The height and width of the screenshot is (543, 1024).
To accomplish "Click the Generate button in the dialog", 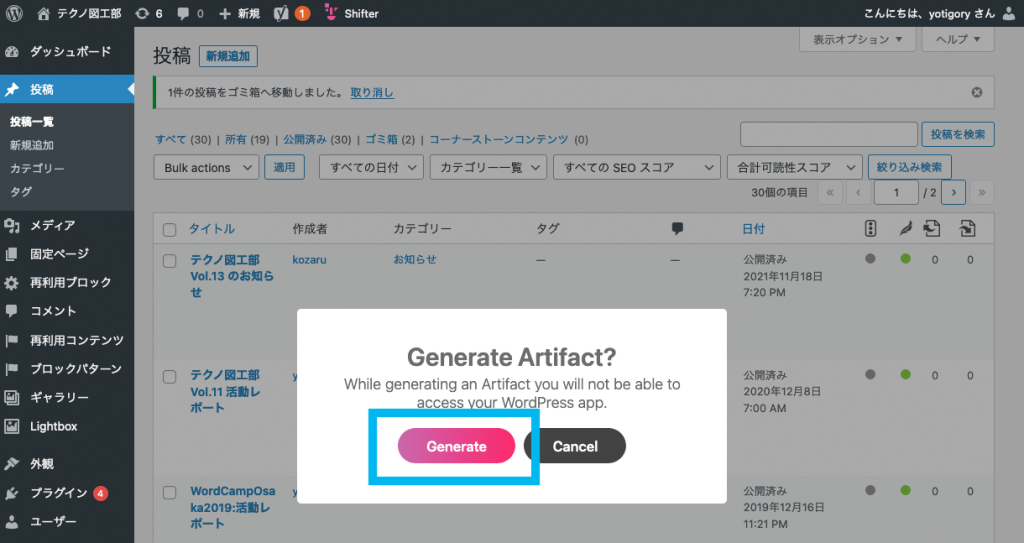I will [456, 446].
